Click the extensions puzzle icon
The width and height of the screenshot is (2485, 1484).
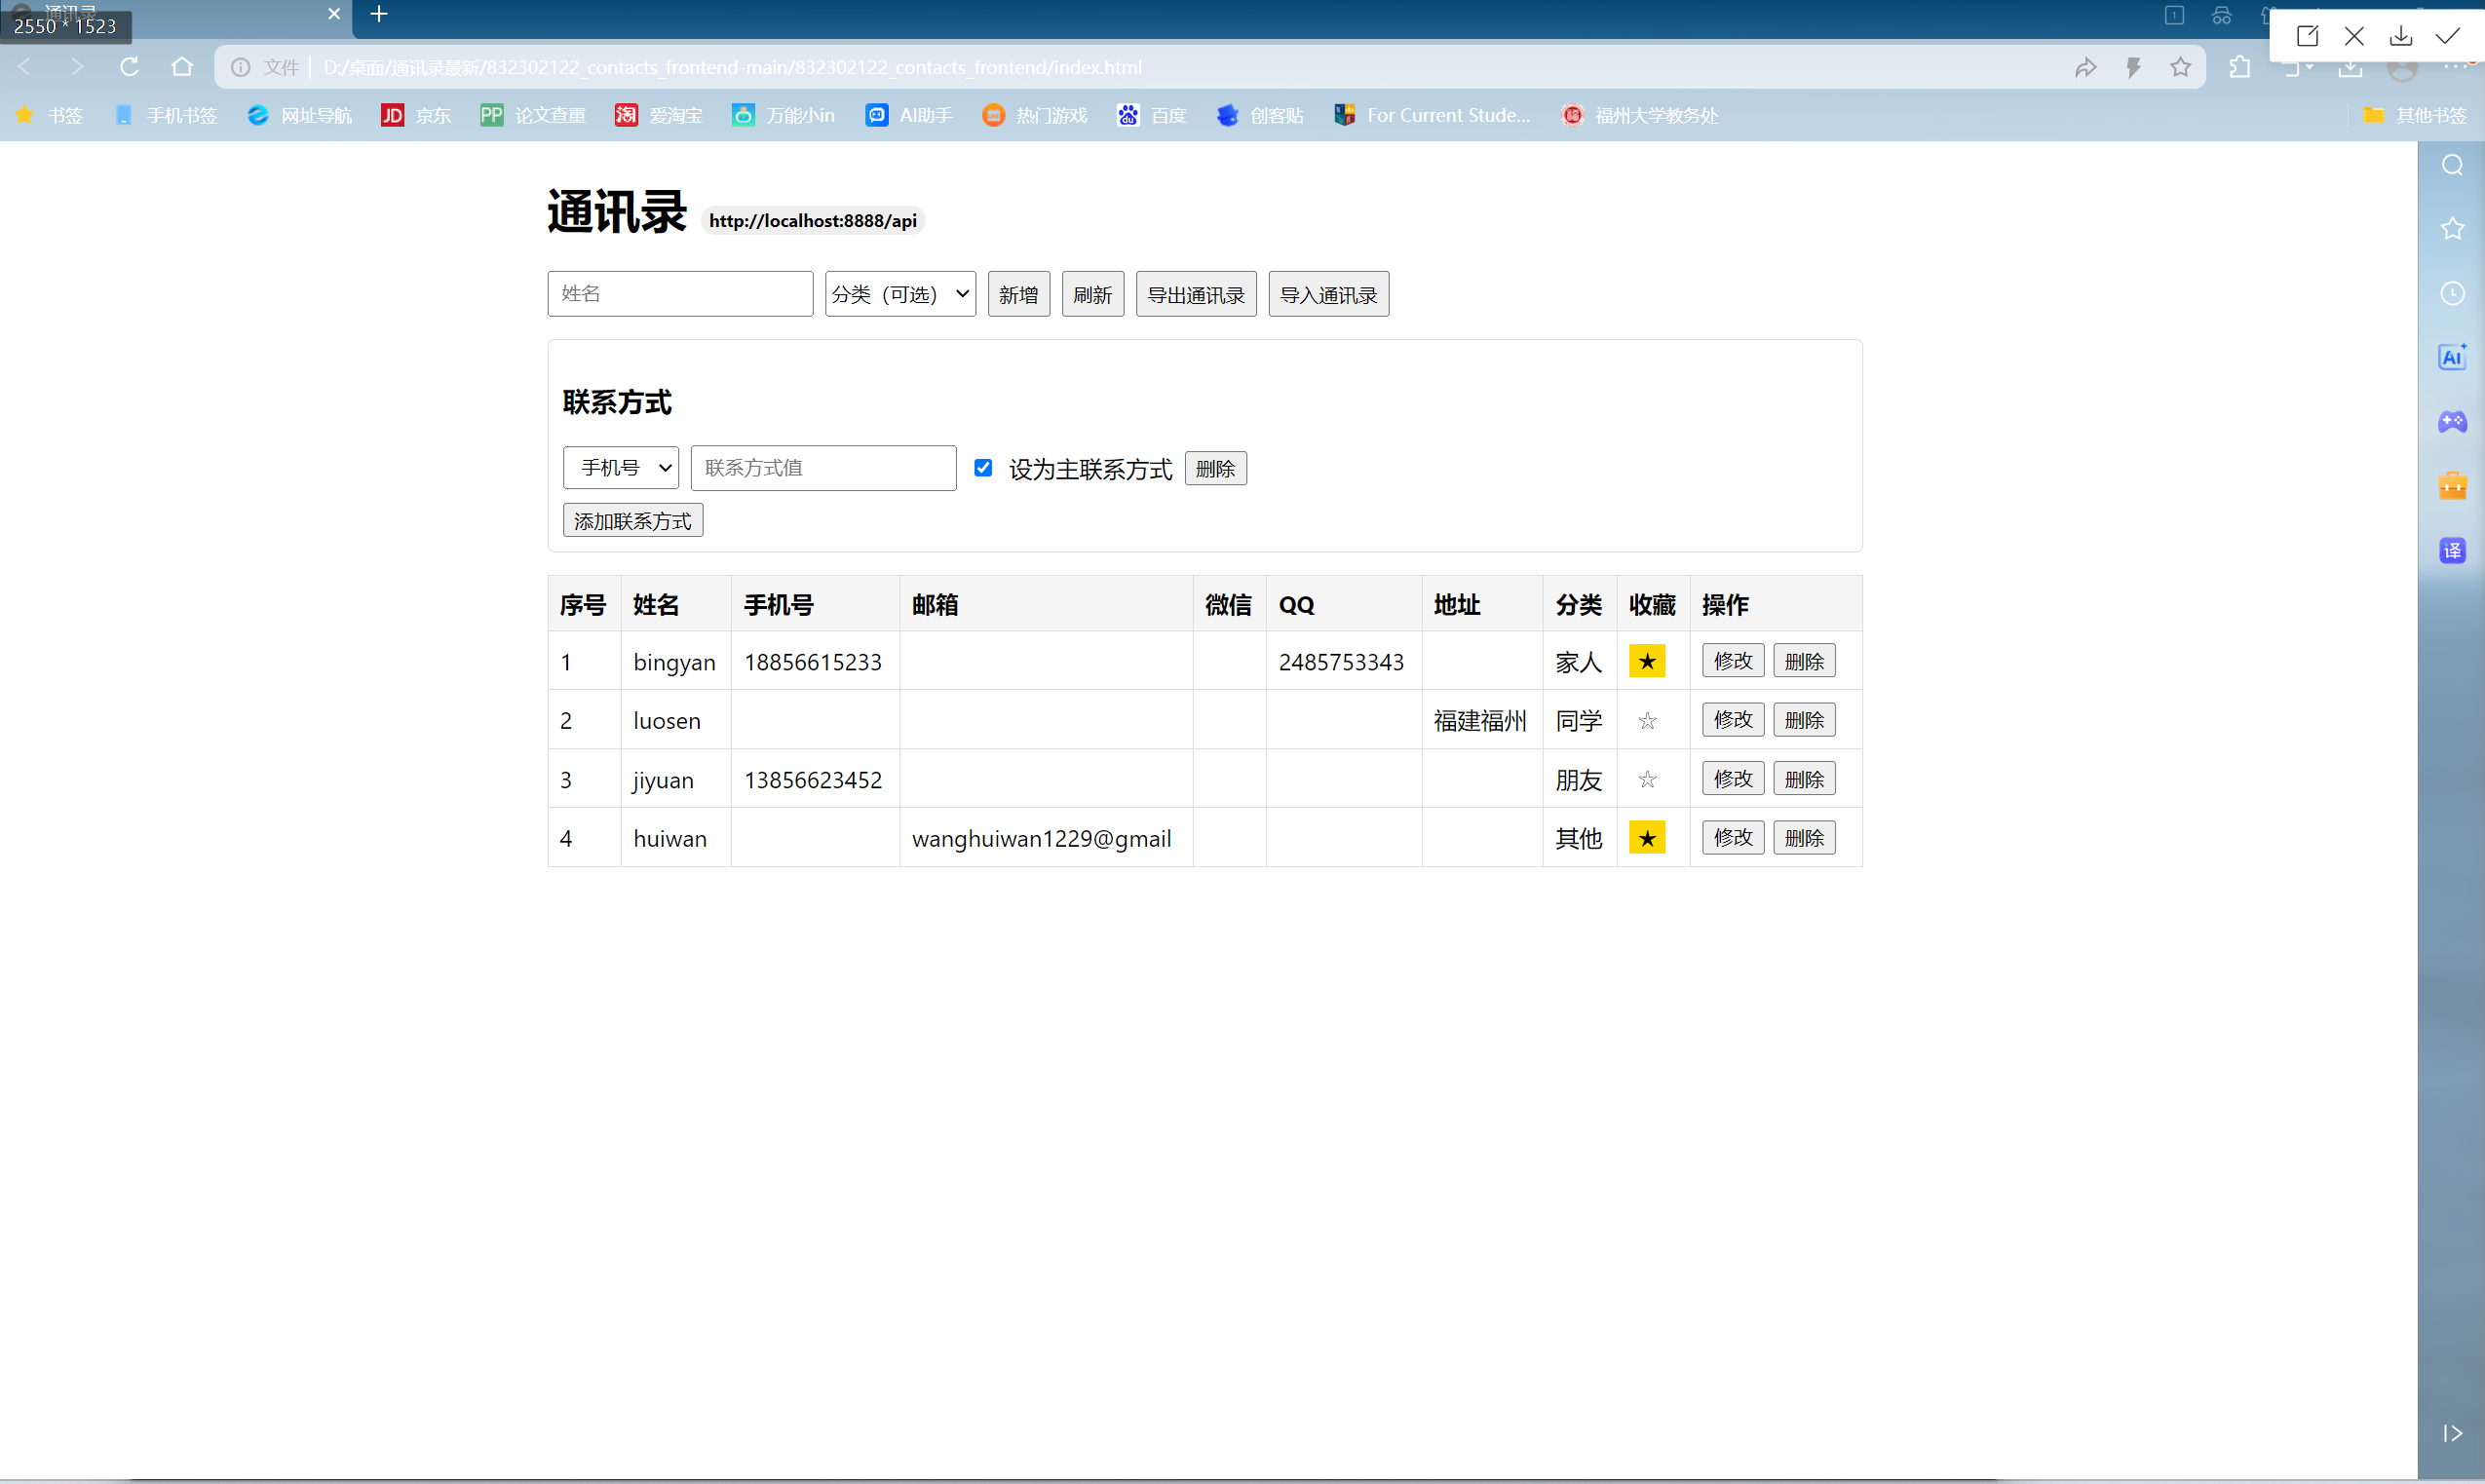point(2240,67)
